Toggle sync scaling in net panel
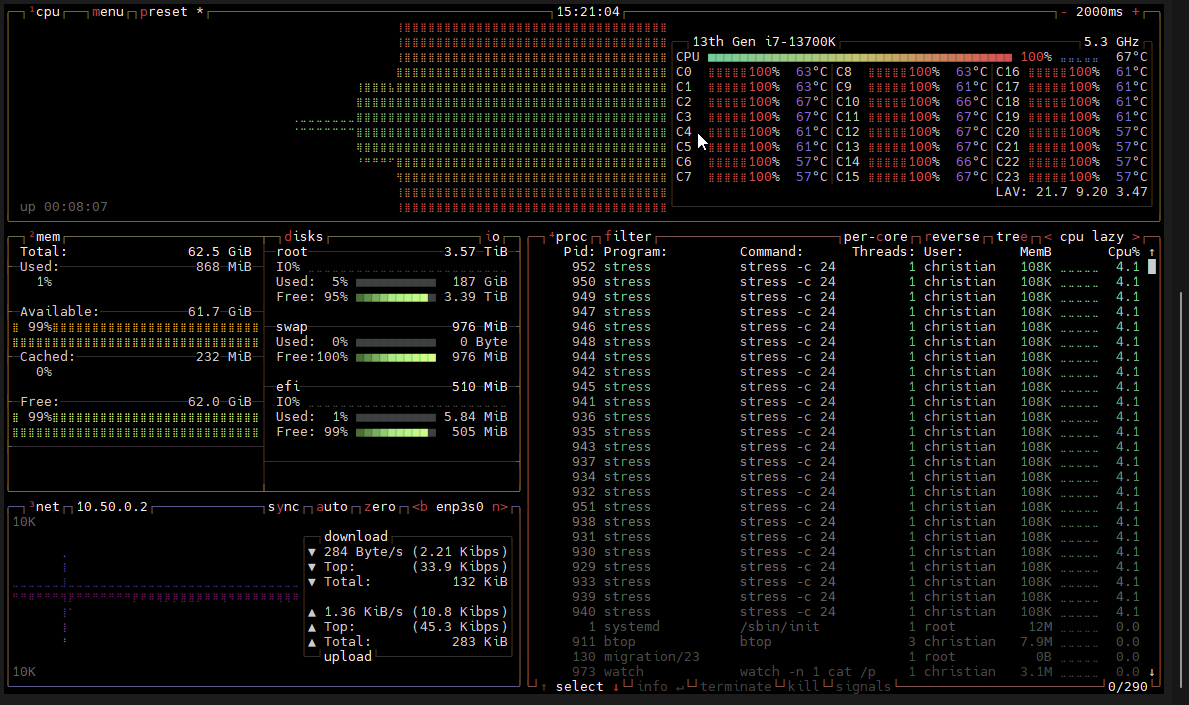The height and width of the screenshot is (705, 1189). [x=284, y=506]
